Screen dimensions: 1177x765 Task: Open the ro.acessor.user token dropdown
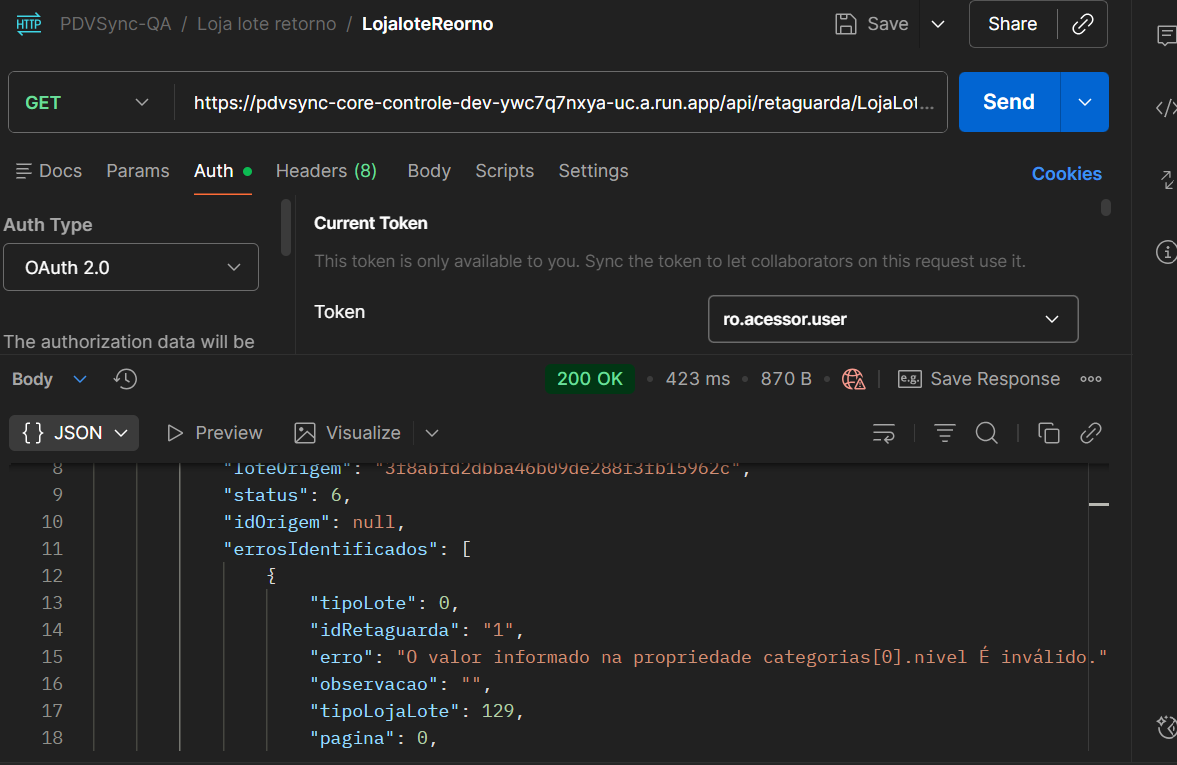(892, 319)
